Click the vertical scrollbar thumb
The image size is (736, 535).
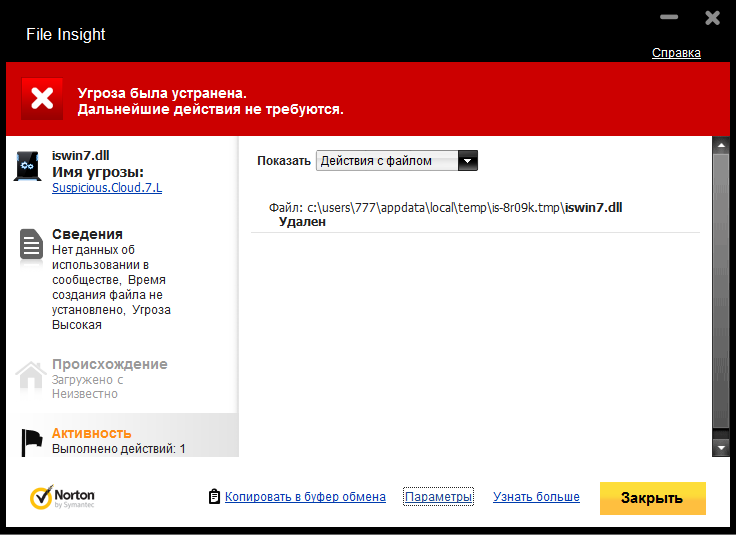(721, 291)
